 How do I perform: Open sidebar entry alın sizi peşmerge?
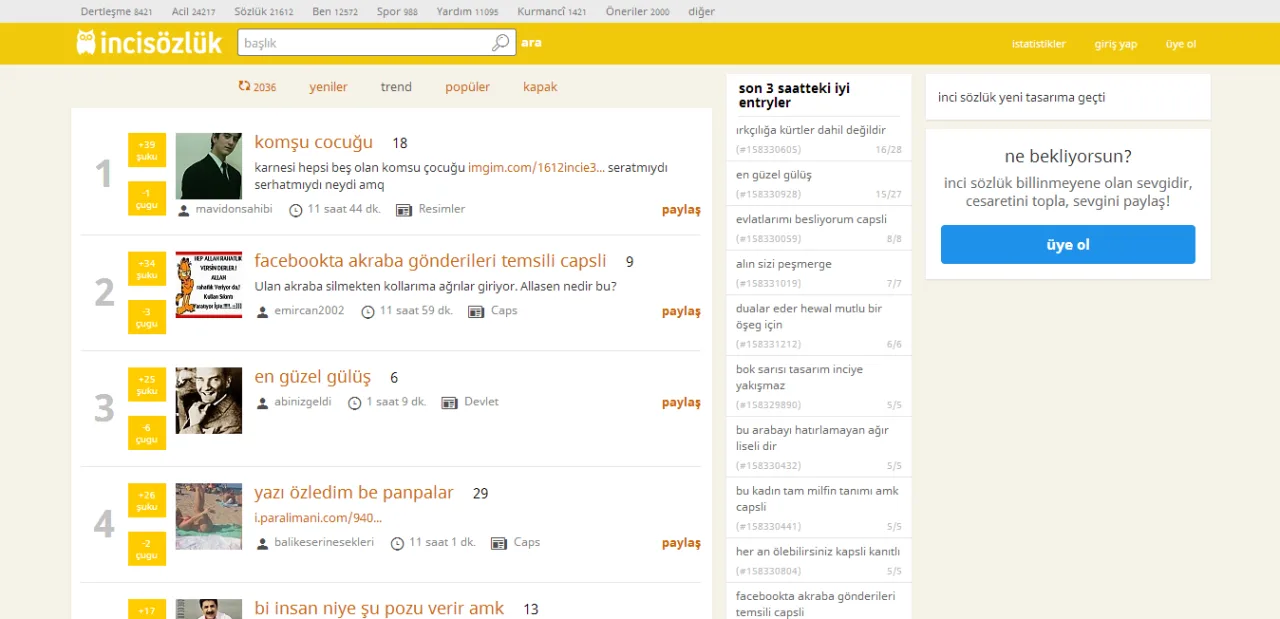click(x=784, y=264)
